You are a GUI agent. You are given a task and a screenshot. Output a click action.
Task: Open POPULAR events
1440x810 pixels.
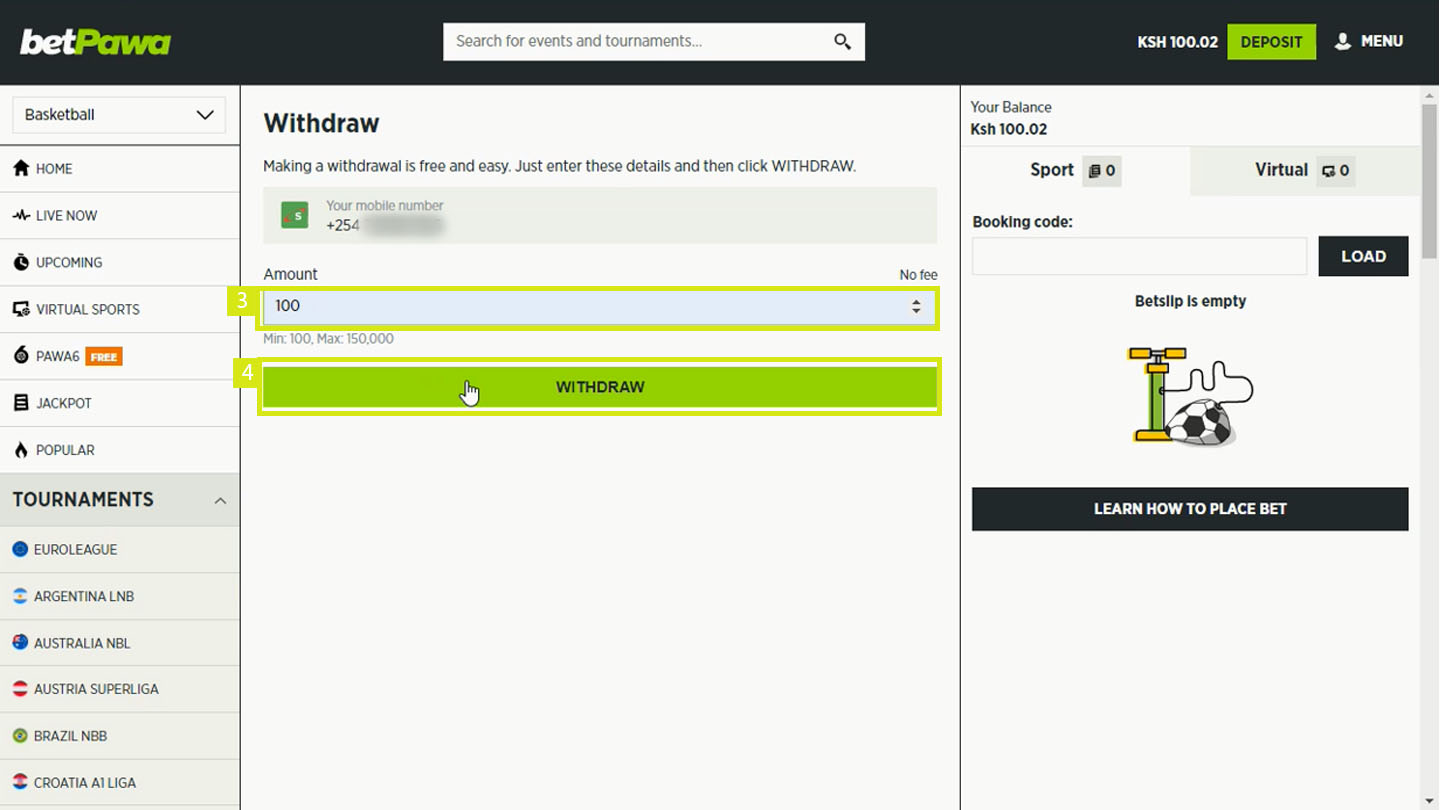pos(120,450)
